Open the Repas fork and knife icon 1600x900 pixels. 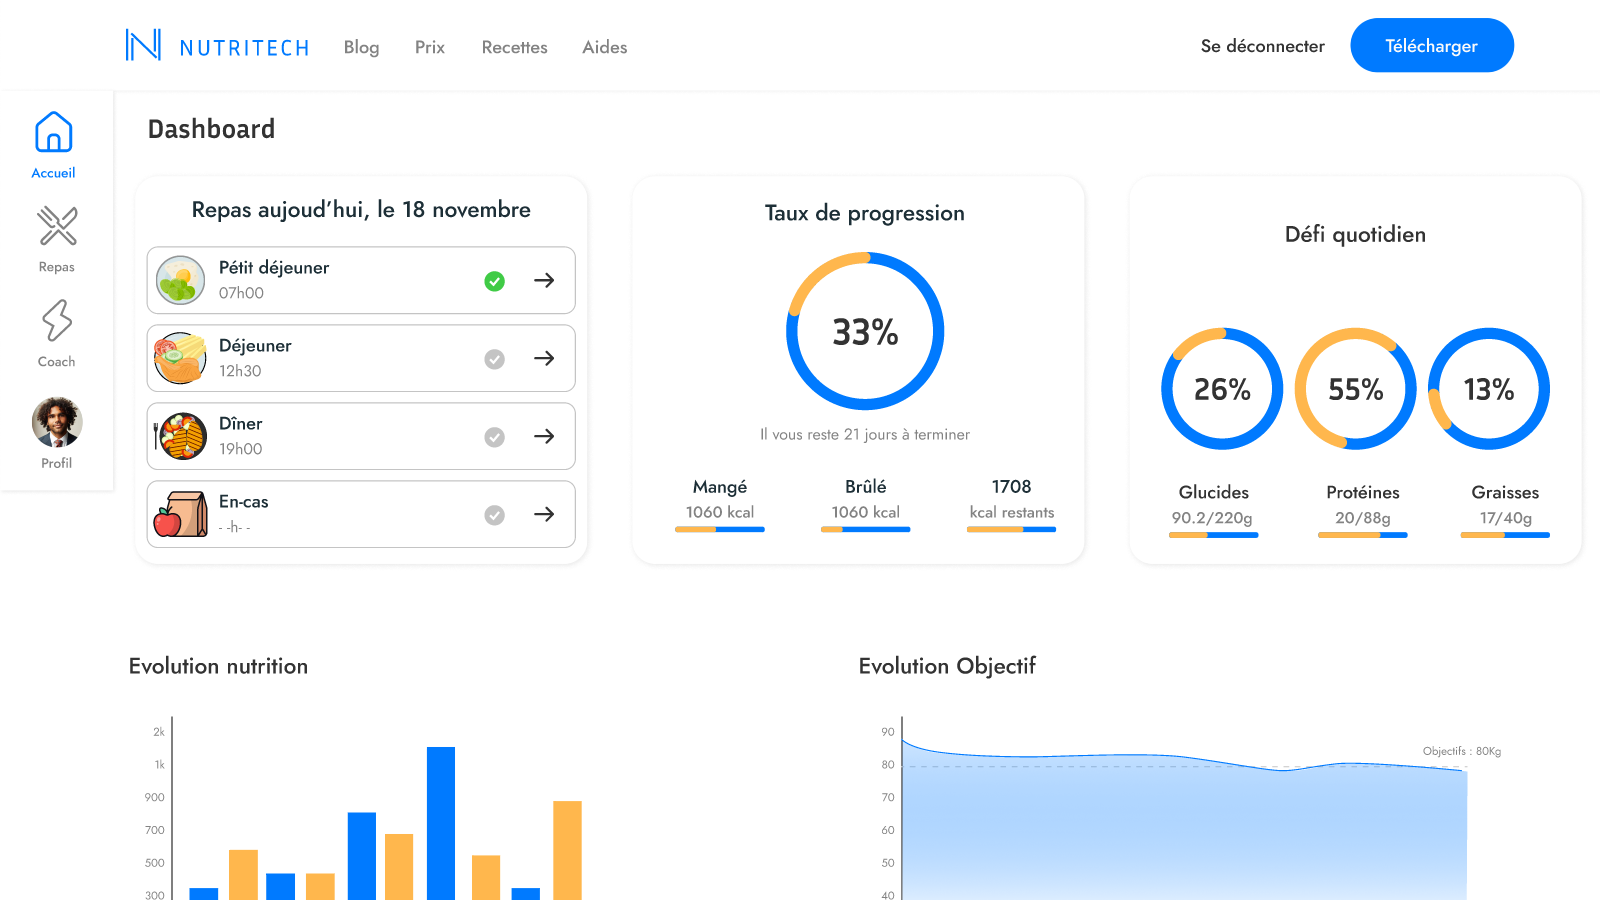(x=57, y=226)
